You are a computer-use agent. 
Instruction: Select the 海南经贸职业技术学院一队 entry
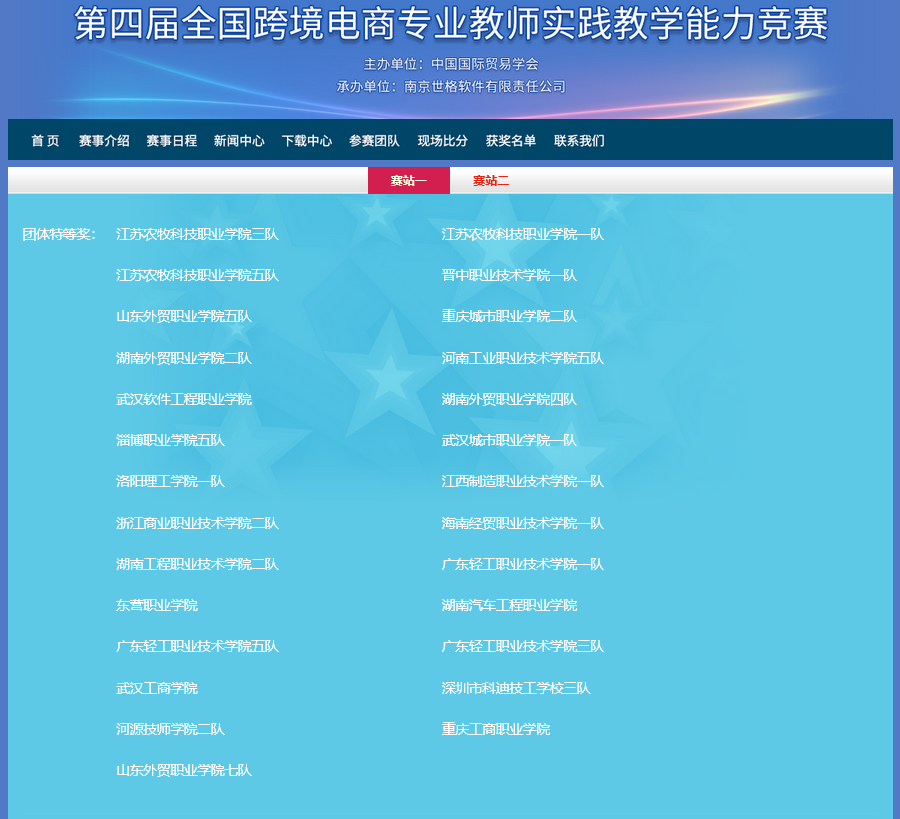pos(523,523)
